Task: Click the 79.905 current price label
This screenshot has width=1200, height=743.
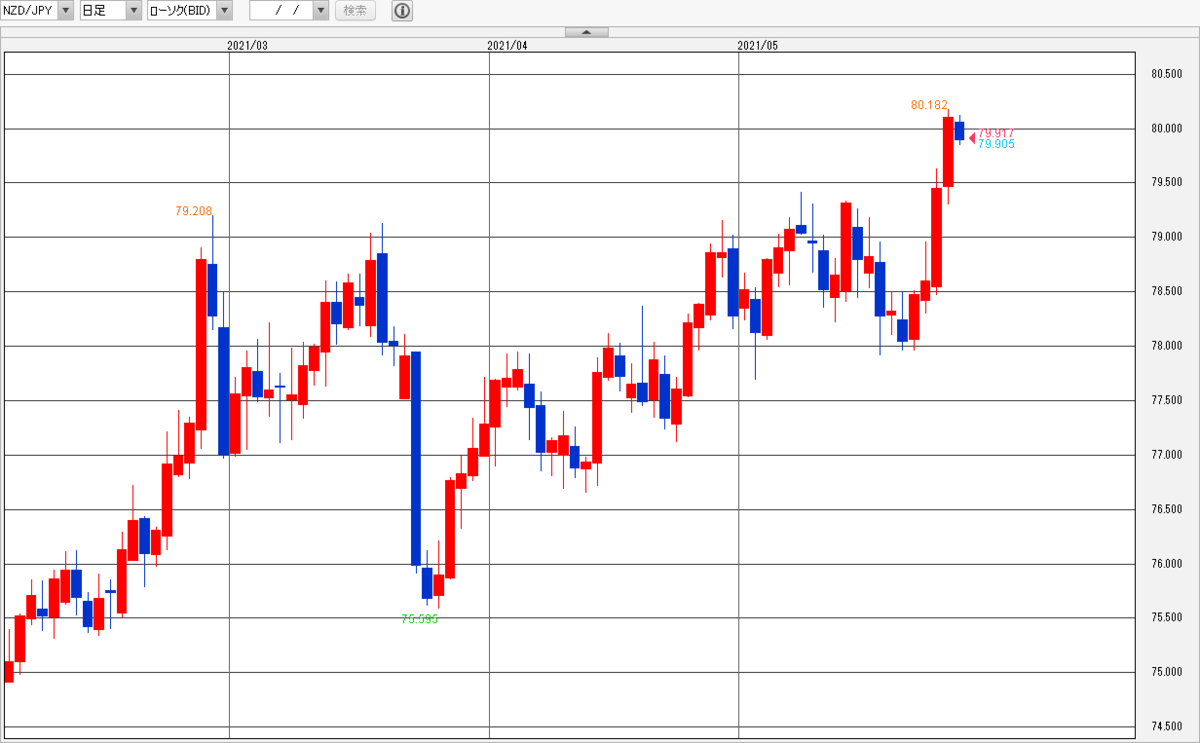Action: click(996, 144)
